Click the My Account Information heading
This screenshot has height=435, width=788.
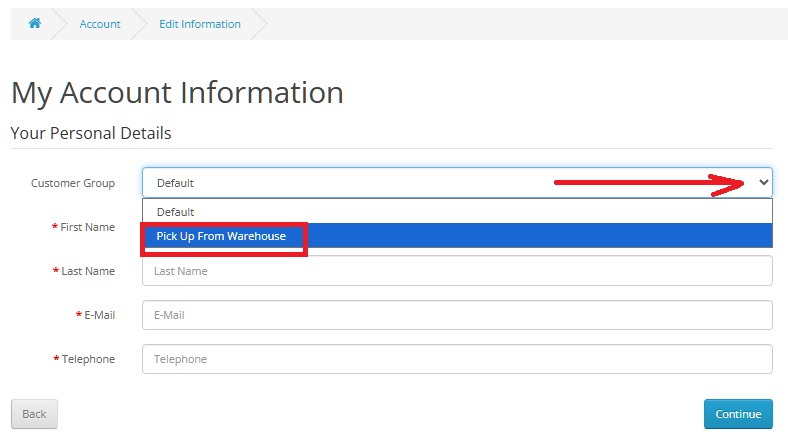tap(177, 92)
